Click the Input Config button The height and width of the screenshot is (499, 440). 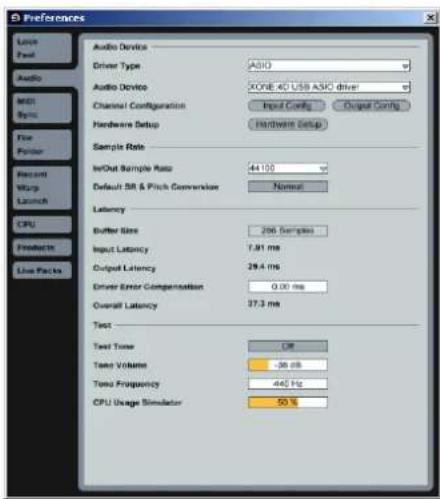pos(287,106)
